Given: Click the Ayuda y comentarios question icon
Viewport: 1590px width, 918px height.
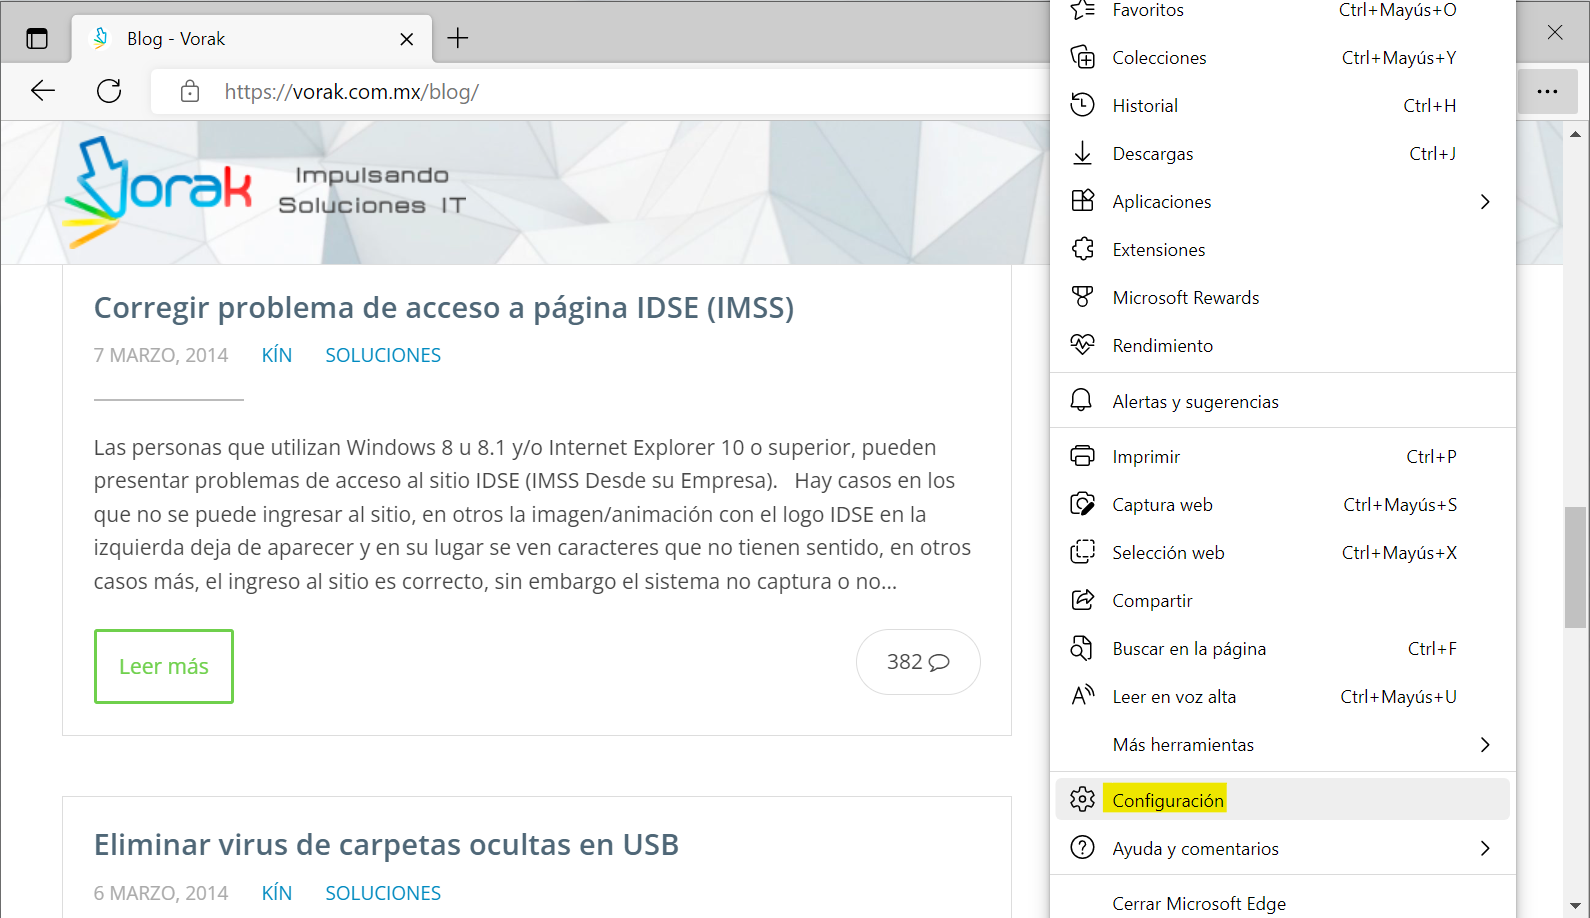Looking at the screenshot, I should (1082, 848).
